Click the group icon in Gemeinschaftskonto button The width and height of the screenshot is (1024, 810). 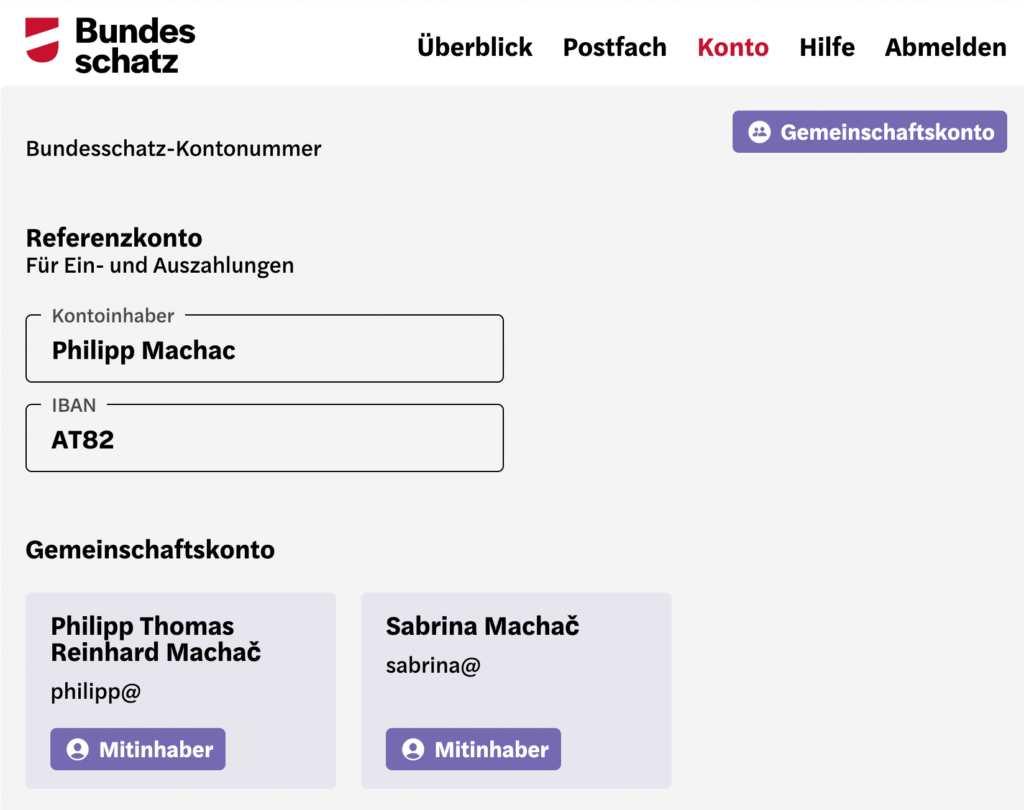(759, 132)
